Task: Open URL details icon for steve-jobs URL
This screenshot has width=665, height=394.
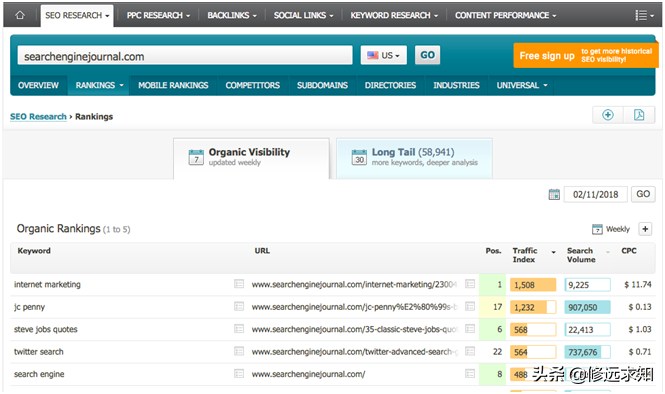Action: click(470, 329)
